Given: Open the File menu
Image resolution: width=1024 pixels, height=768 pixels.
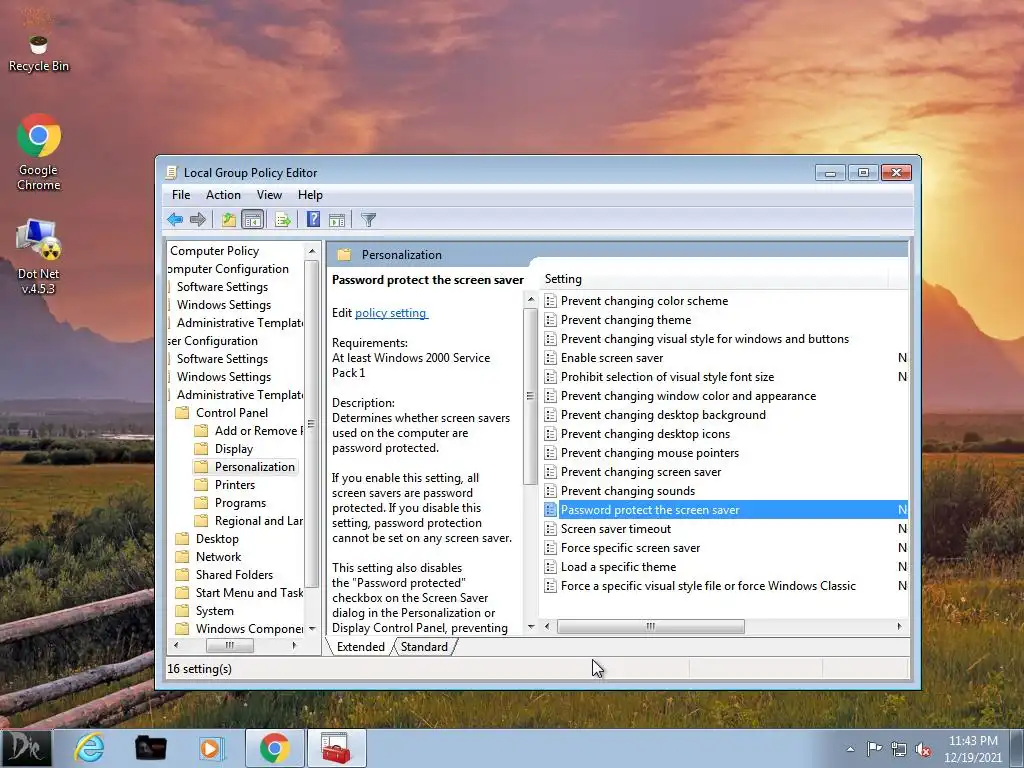Looking at the screenshot, I should (181, 195).
